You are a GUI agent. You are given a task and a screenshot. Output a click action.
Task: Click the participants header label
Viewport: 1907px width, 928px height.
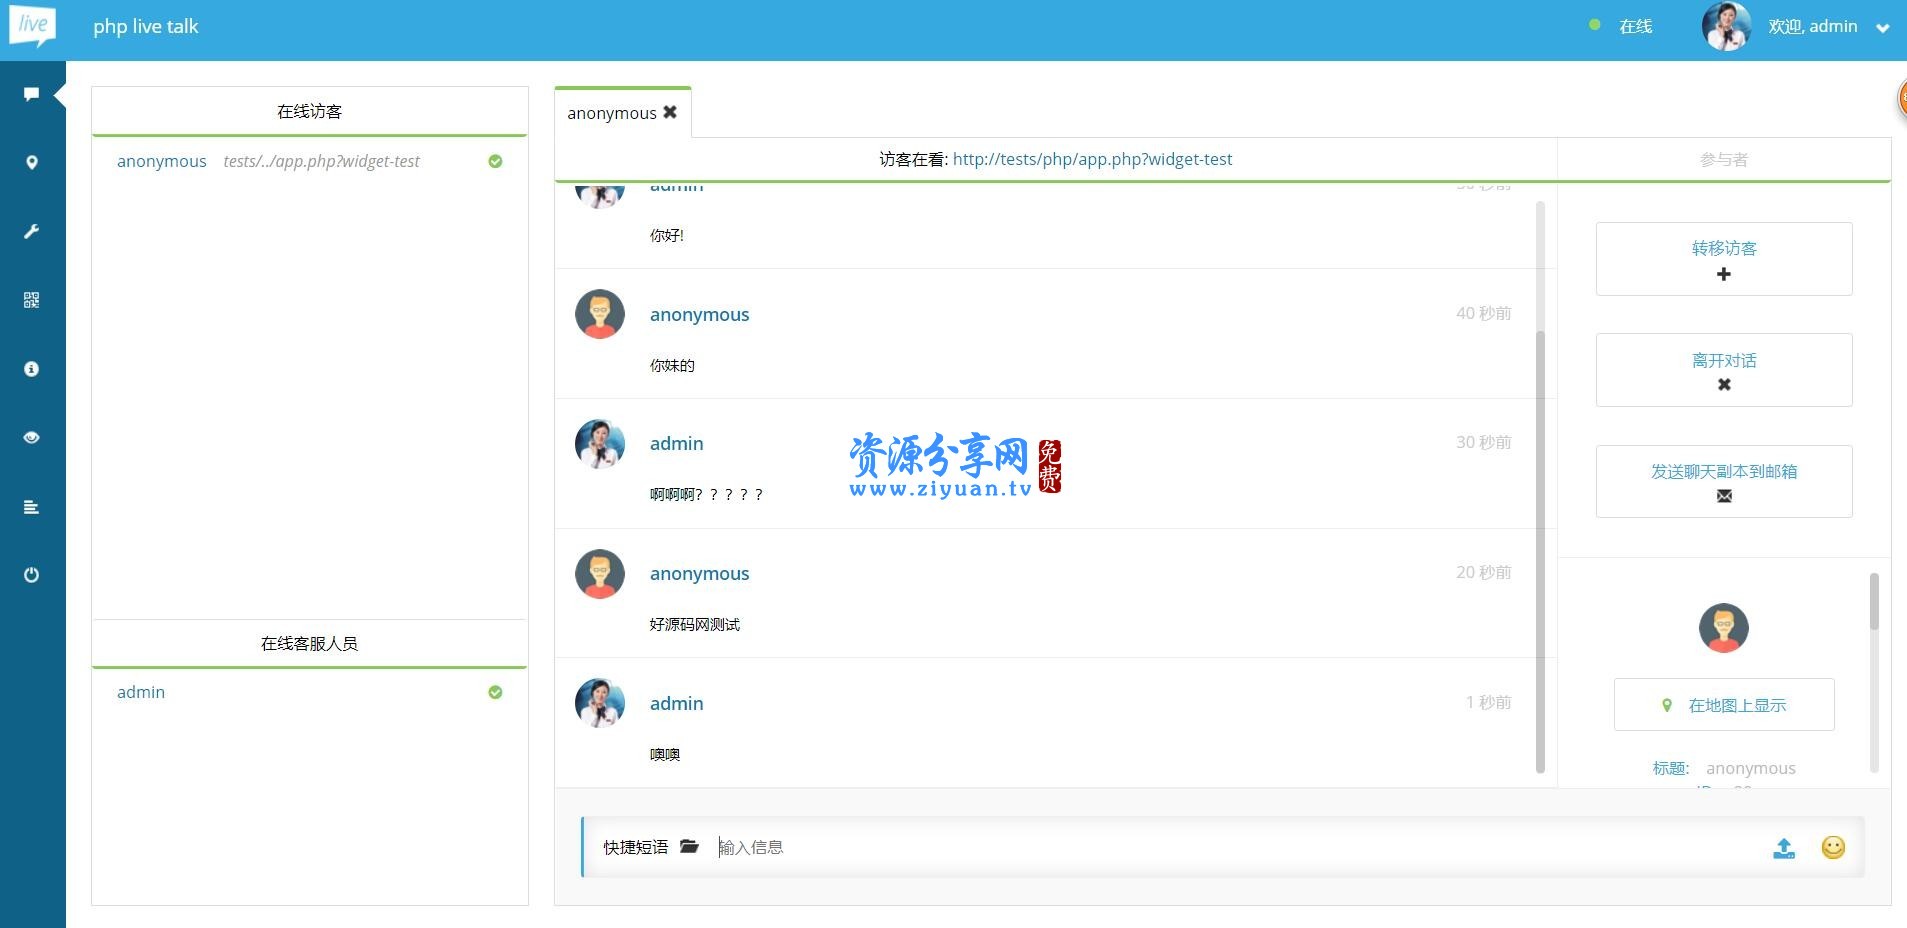(1724, 159)
